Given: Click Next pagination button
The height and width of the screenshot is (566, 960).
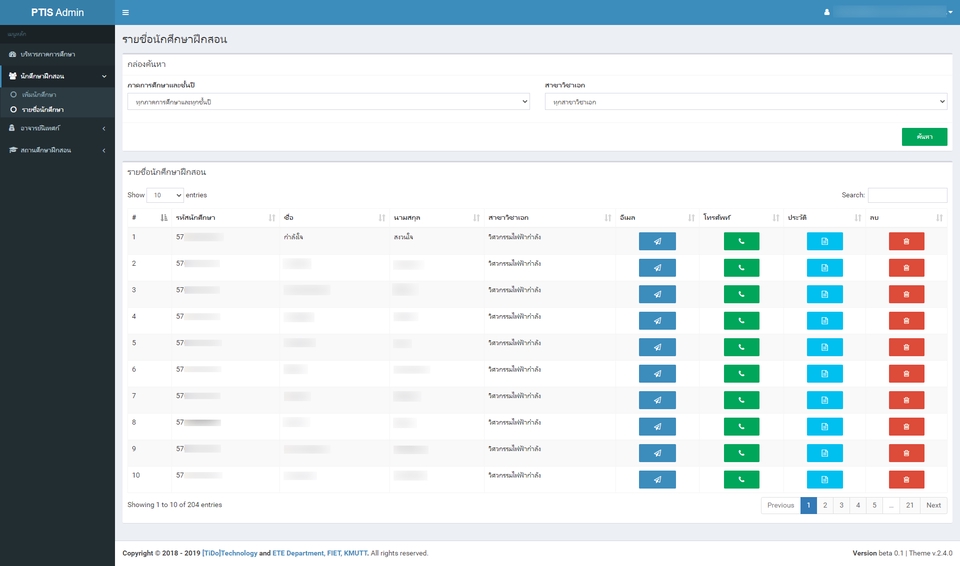Looking at the screenshot, I should click(933, 505).
